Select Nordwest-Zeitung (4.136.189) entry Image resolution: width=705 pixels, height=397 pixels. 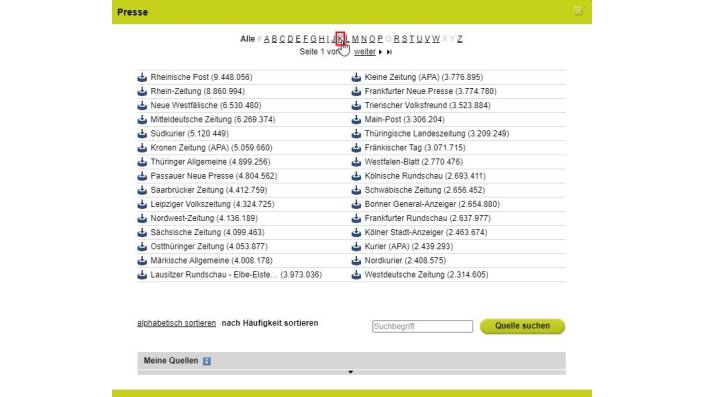(204, 219)
